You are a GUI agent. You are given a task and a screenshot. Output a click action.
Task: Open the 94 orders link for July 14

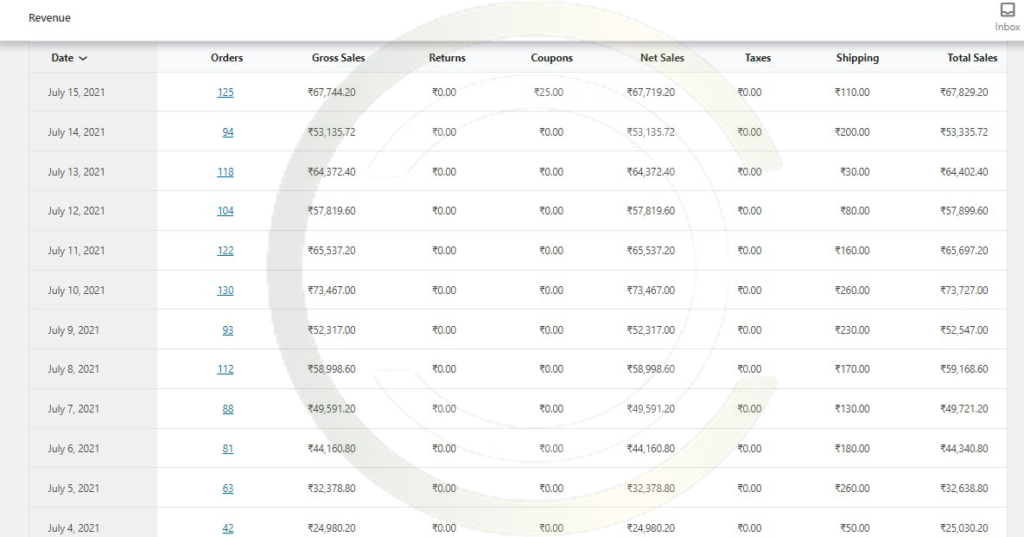tap(228, 132)
